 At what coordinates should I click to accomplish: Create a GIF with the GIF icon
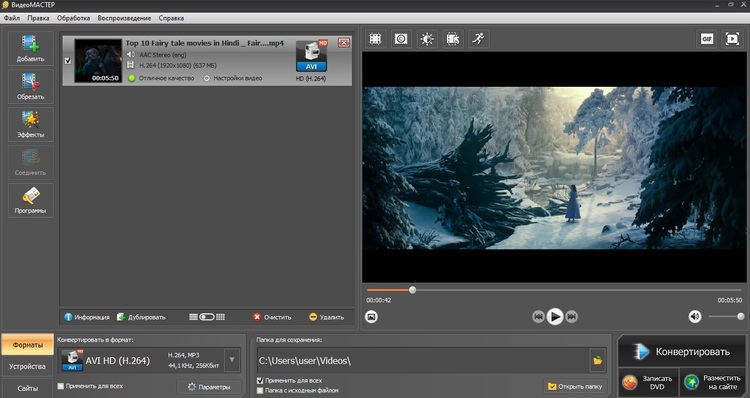click(x=707, y=39)
